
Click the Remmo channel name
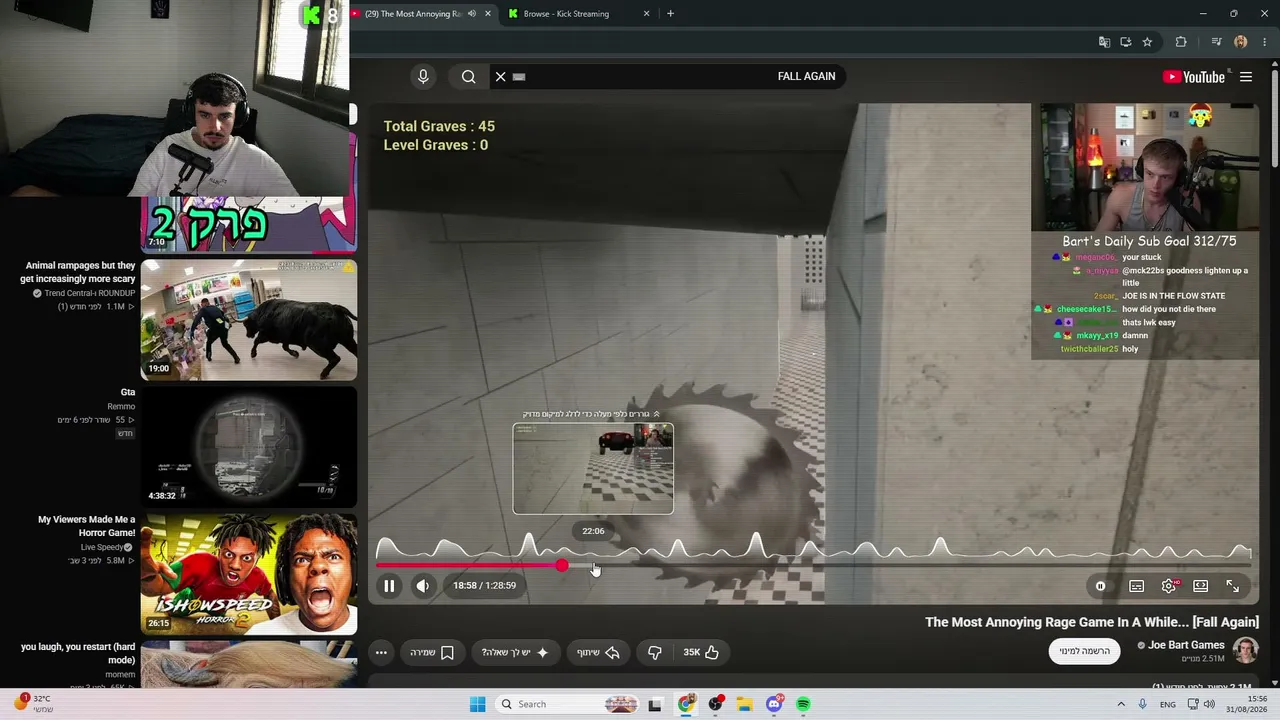(x=121, y=406)
